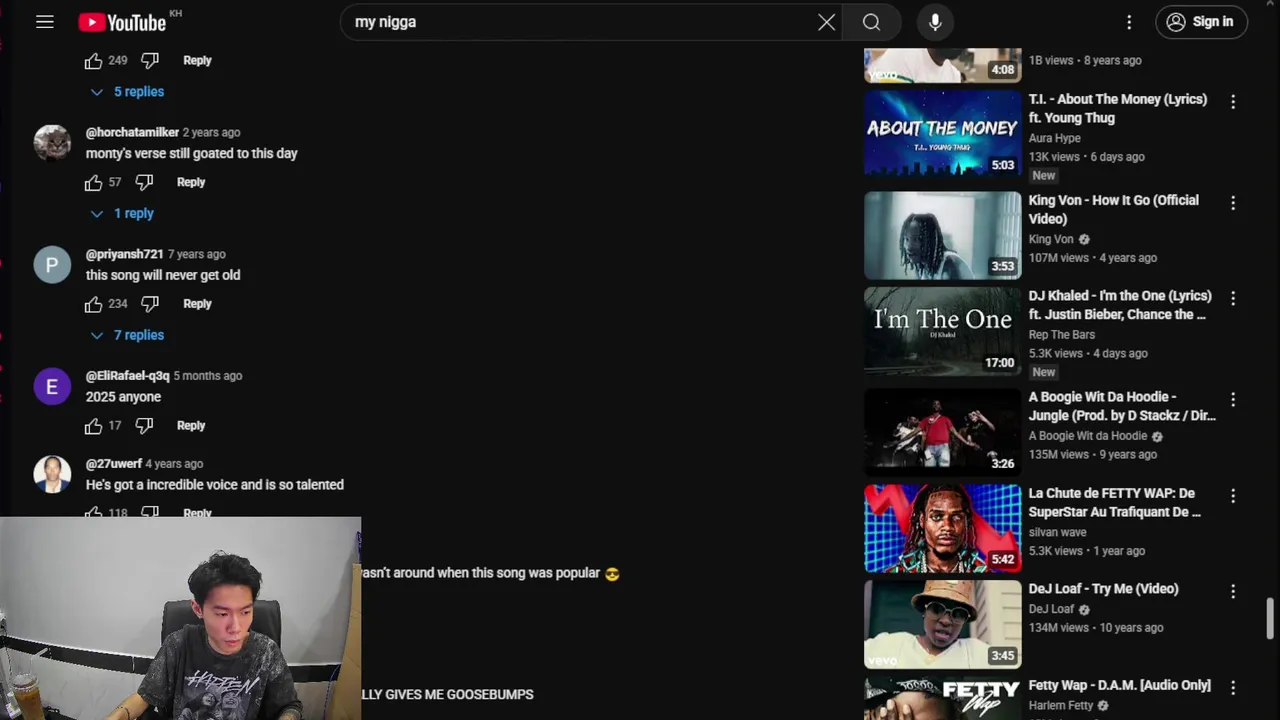Open the King Von How It Go thumbnail
1280x720 pixels.
(x=942, y=235)
